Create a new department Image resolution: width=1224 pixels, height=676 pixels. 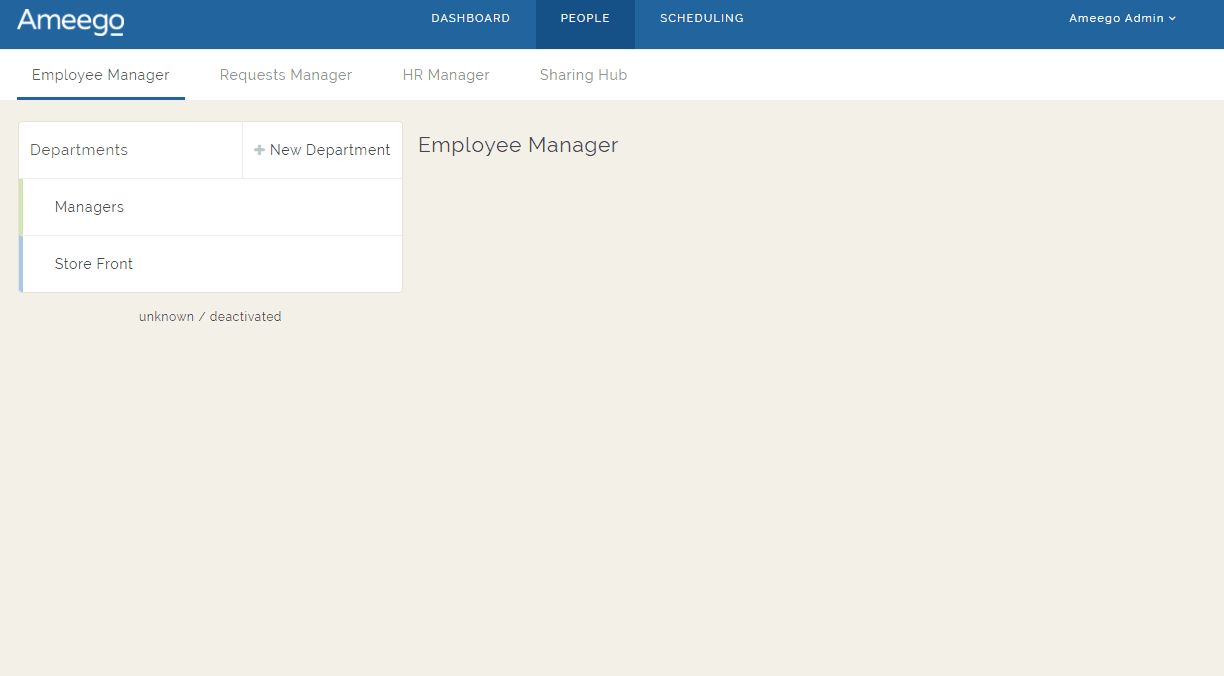[322, 149]
